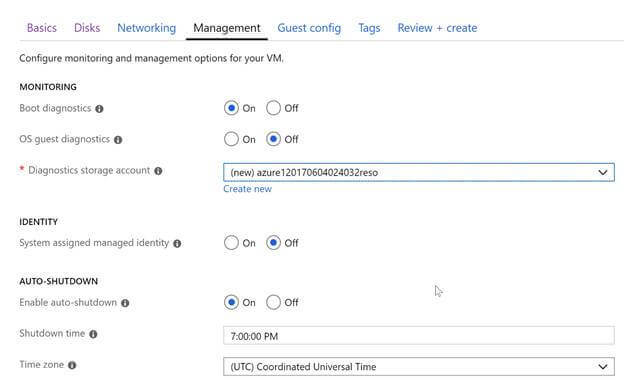The width and height of the screenshot is (624, 380).
Task: Select On for Enable auto-shutdown
Action: pyautogui.click(x=231, y=302)
